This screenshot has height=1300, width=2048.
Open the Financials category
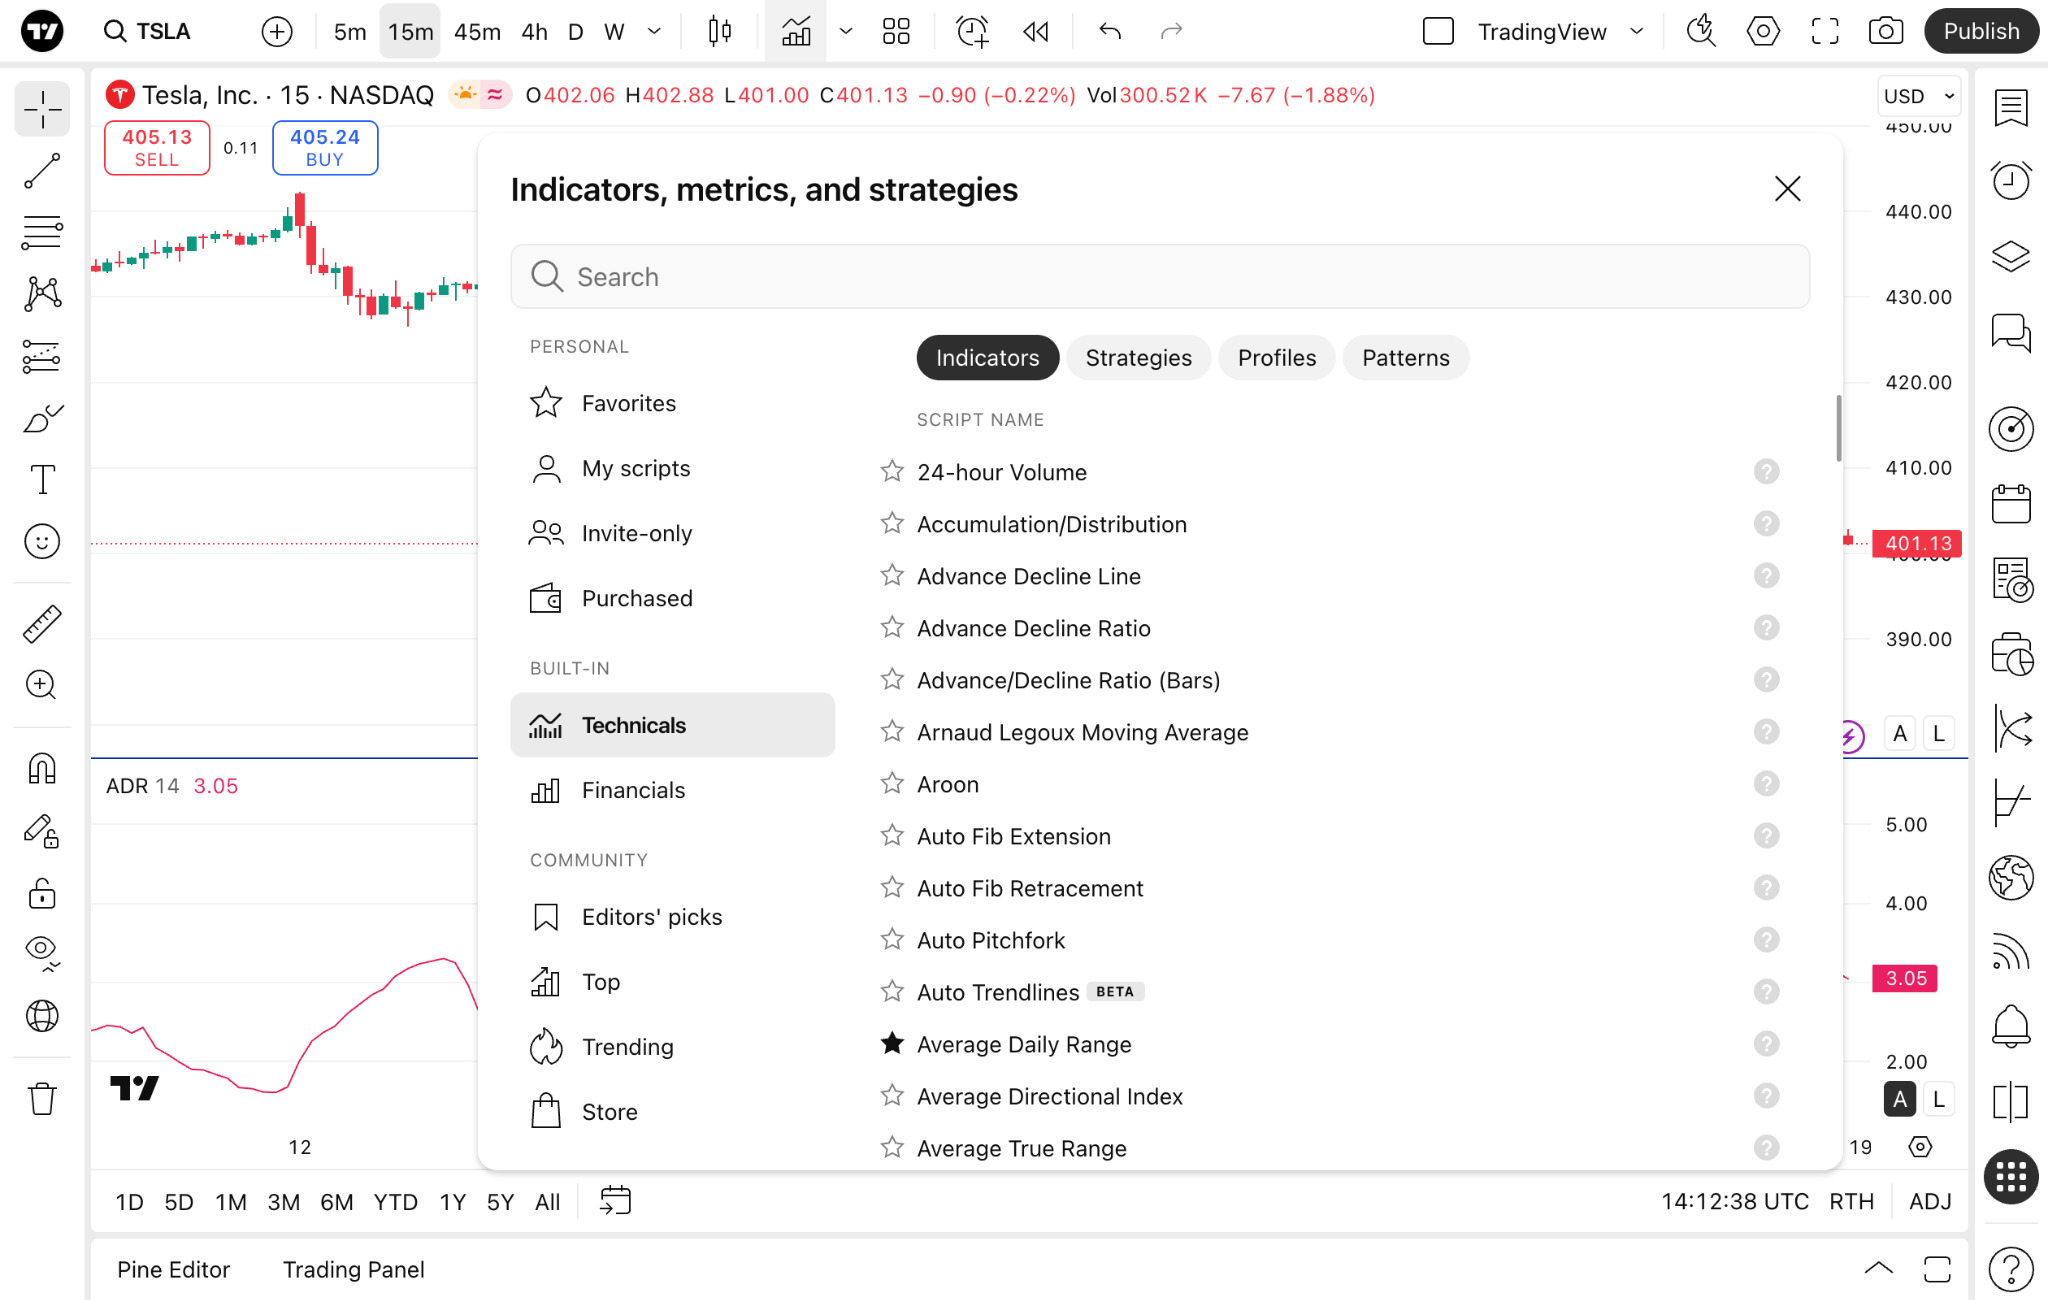[633, 790]
